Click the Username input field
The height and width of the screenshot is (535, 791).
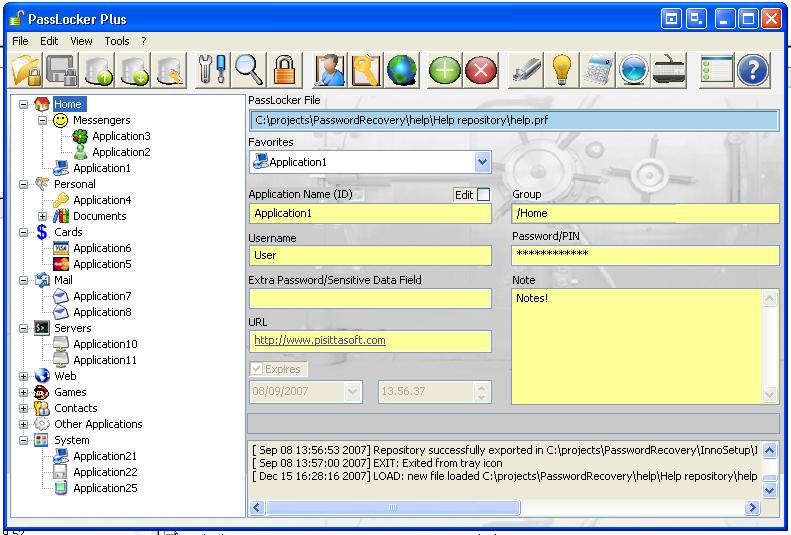(370, 255)
